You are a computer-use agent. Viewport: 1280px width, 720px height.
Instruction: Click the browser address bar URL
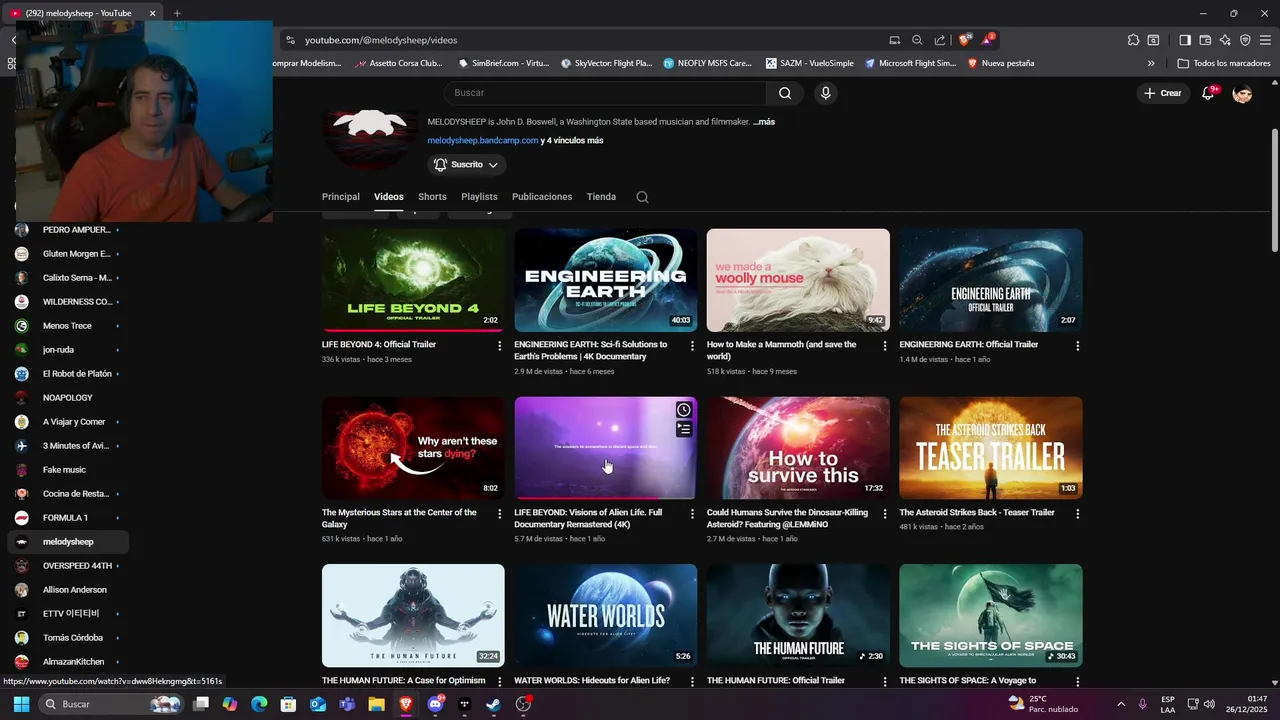[x=381, y=40]
